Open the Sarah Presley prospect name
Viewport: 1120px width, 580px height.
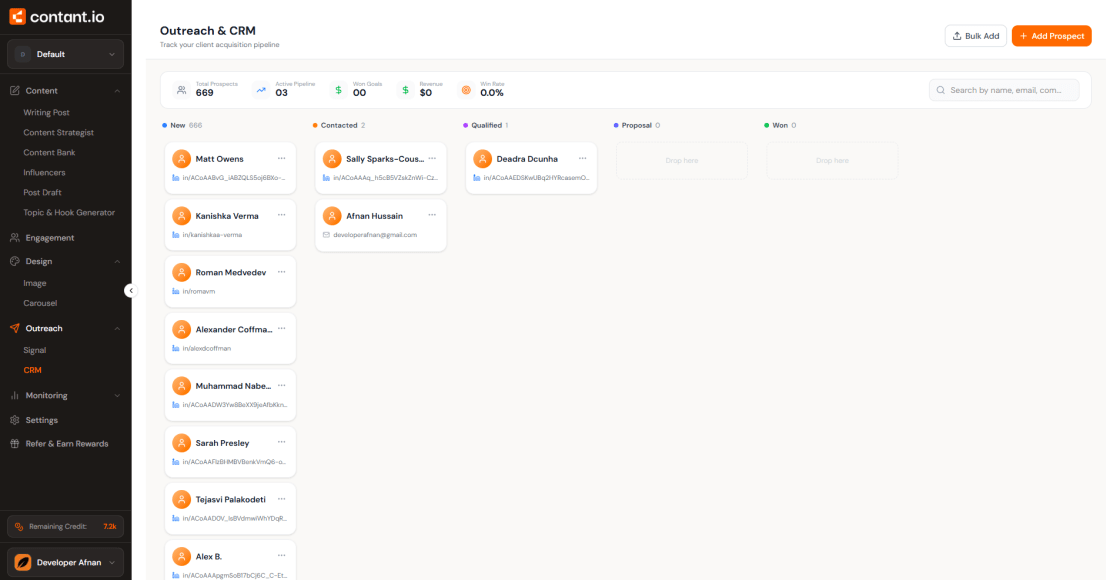point(222,443)
